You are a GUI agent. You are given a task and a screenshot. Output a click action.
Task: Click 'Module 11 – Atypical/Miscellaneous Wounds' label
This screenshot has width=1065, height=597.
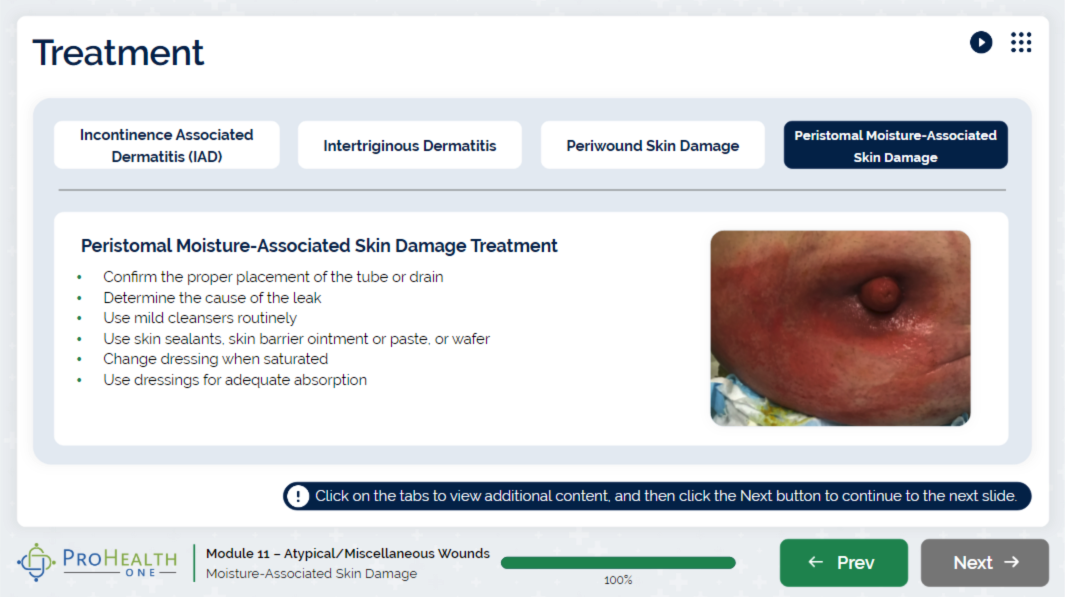(348, 554)
